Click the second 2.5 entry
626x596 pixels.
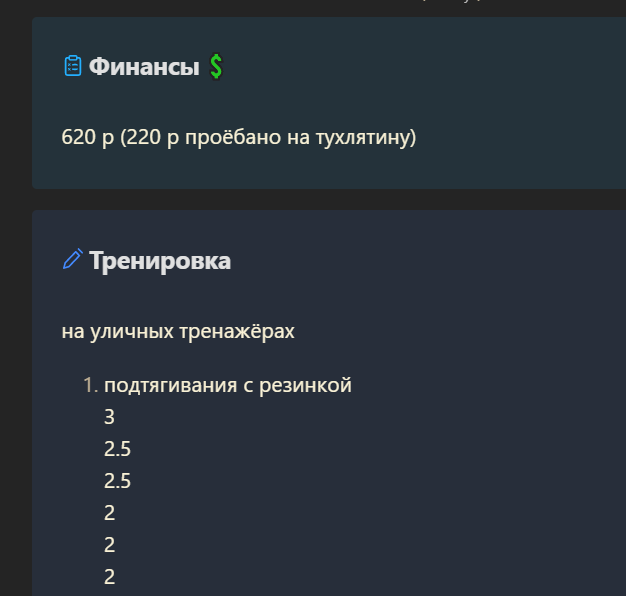(117, 481)
